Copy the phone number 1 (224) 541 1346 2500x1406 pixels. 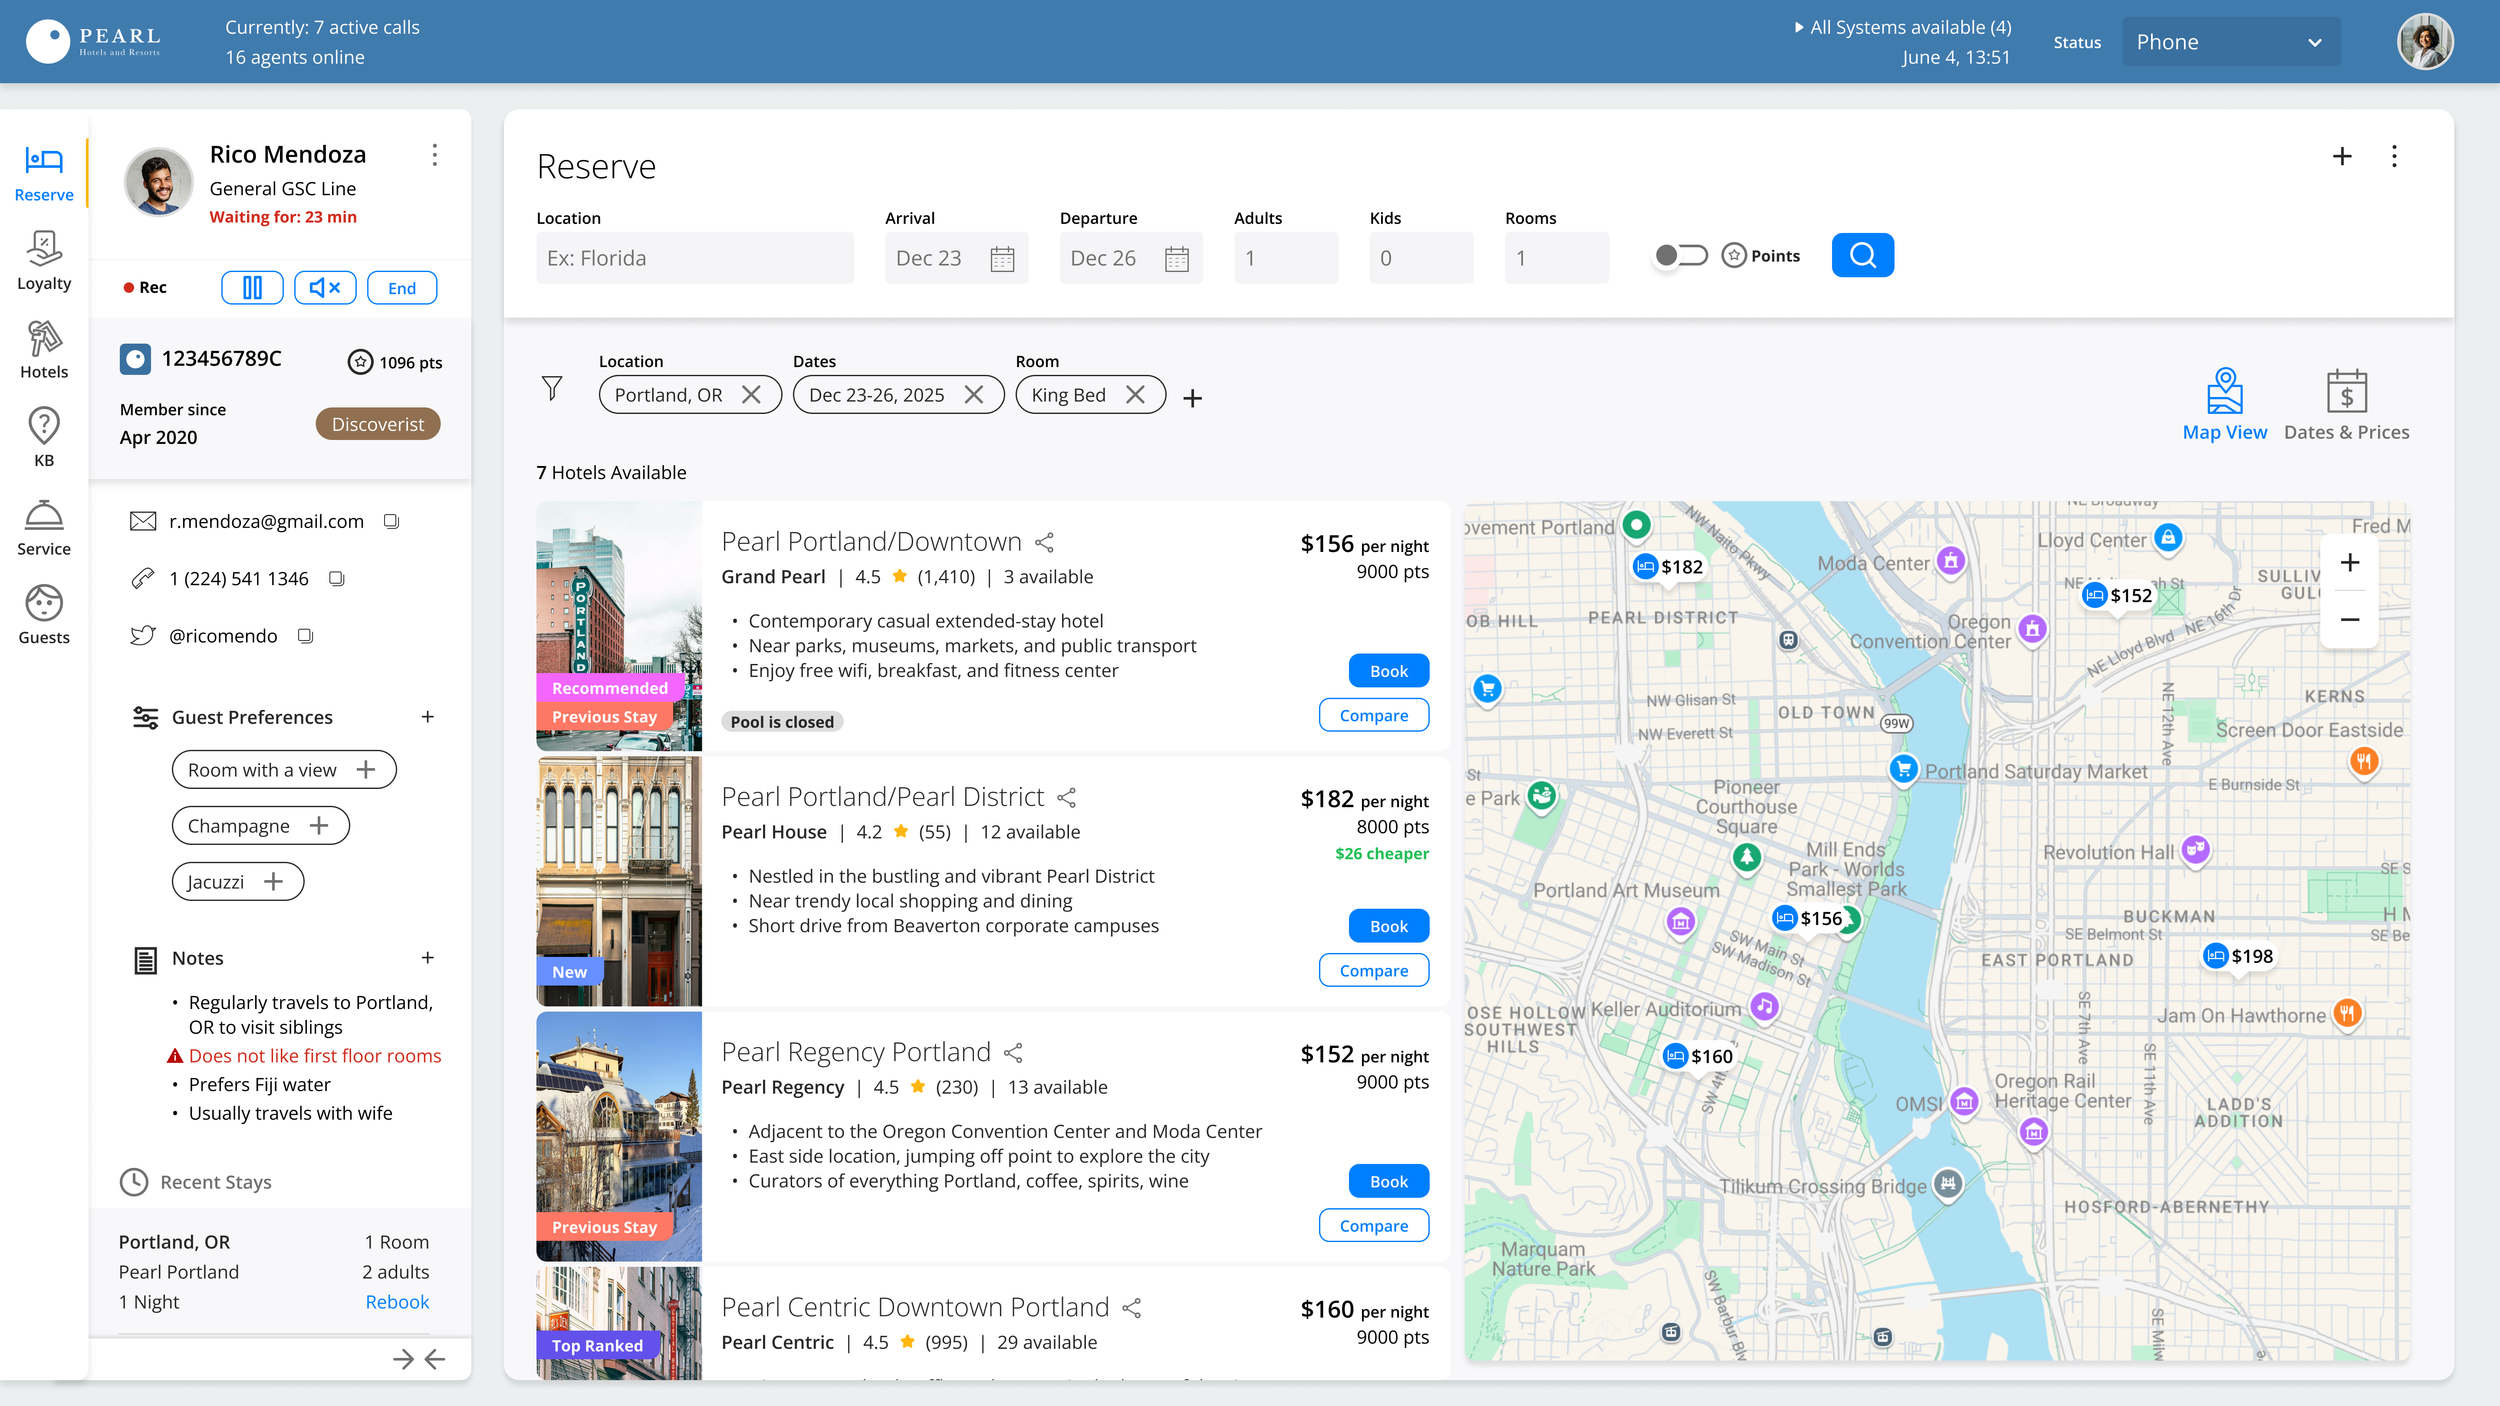pyautogui.click(x=337, y=578)
